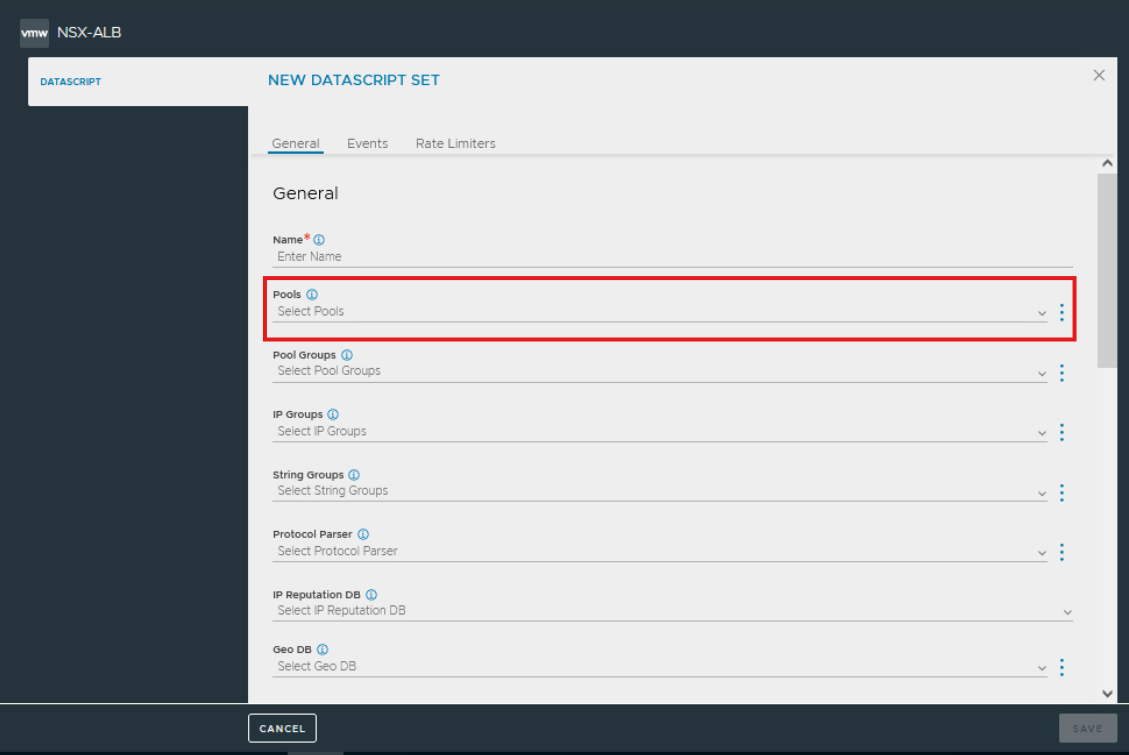Expand the Select Pools dropdown
1129x755 pixels.
pyautogui.click(x=660, y=312)
